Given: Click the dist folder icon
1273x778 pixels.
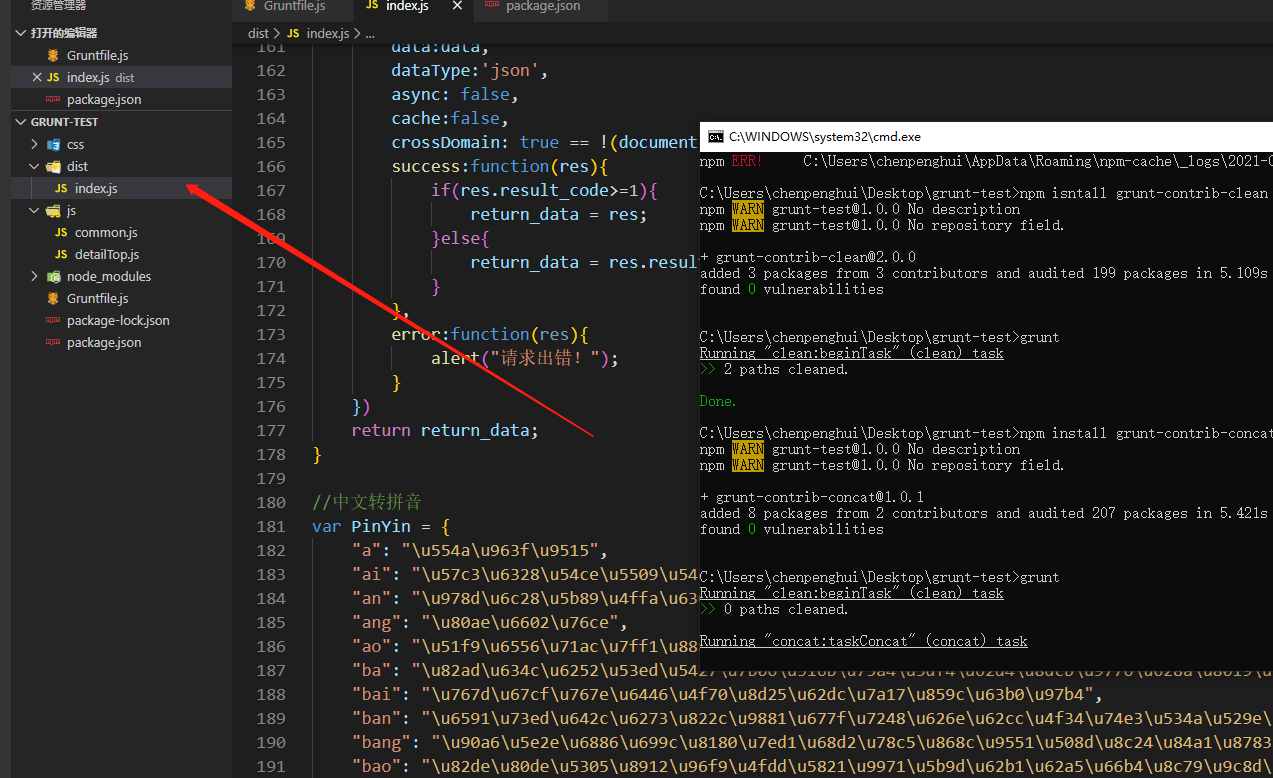Looking at the screenshot, I should (x=54, y=166).
